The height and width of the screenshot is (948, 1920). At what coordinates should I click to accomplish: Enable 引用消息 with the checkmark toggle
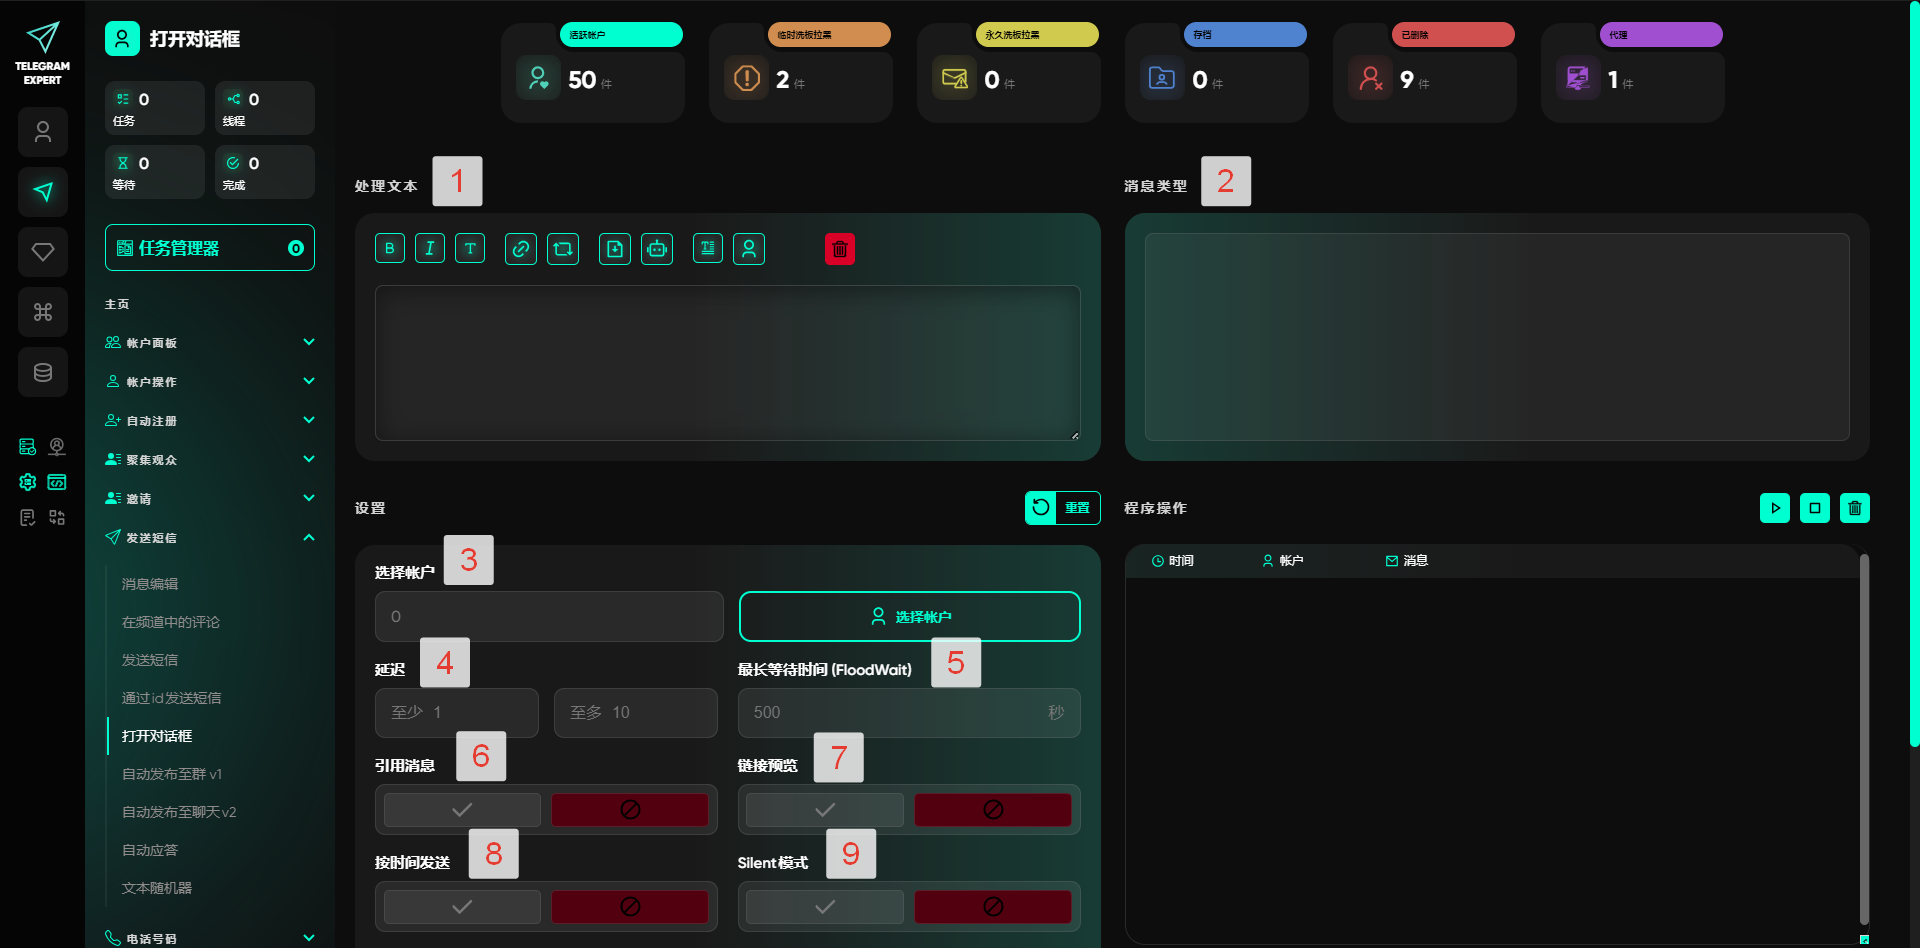click(x=462, y=810)
